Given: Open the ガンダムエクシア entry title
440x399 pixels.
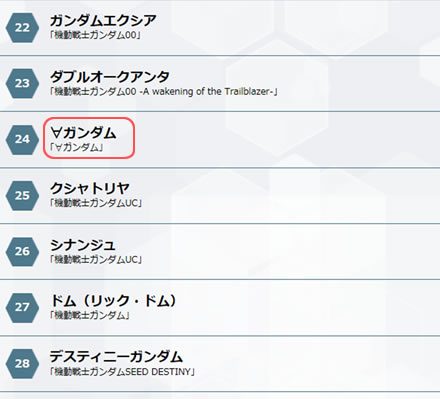Looking at the screenshot, I should tap(103, 21).
